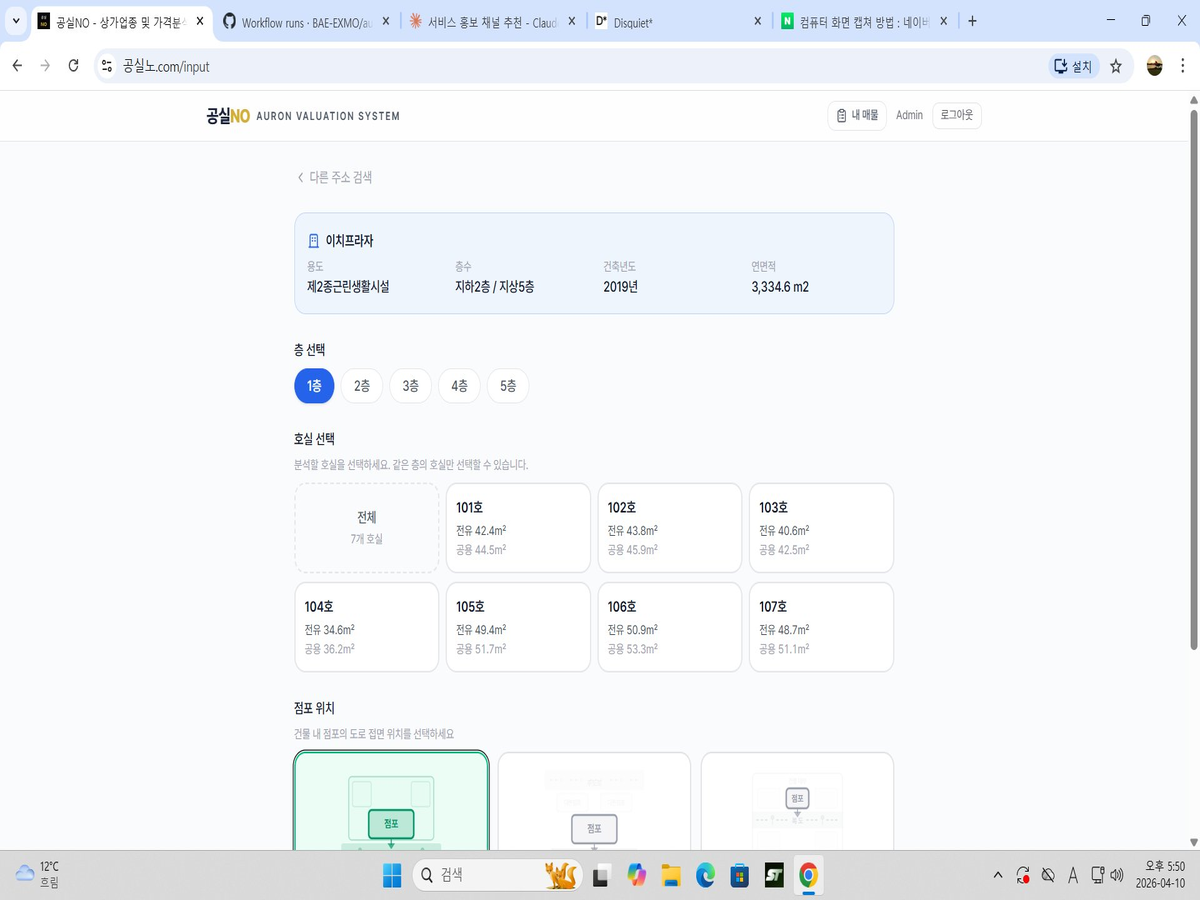Show hidden system tray icons chevron
The image size is (1200, 900).
[998, 876]
